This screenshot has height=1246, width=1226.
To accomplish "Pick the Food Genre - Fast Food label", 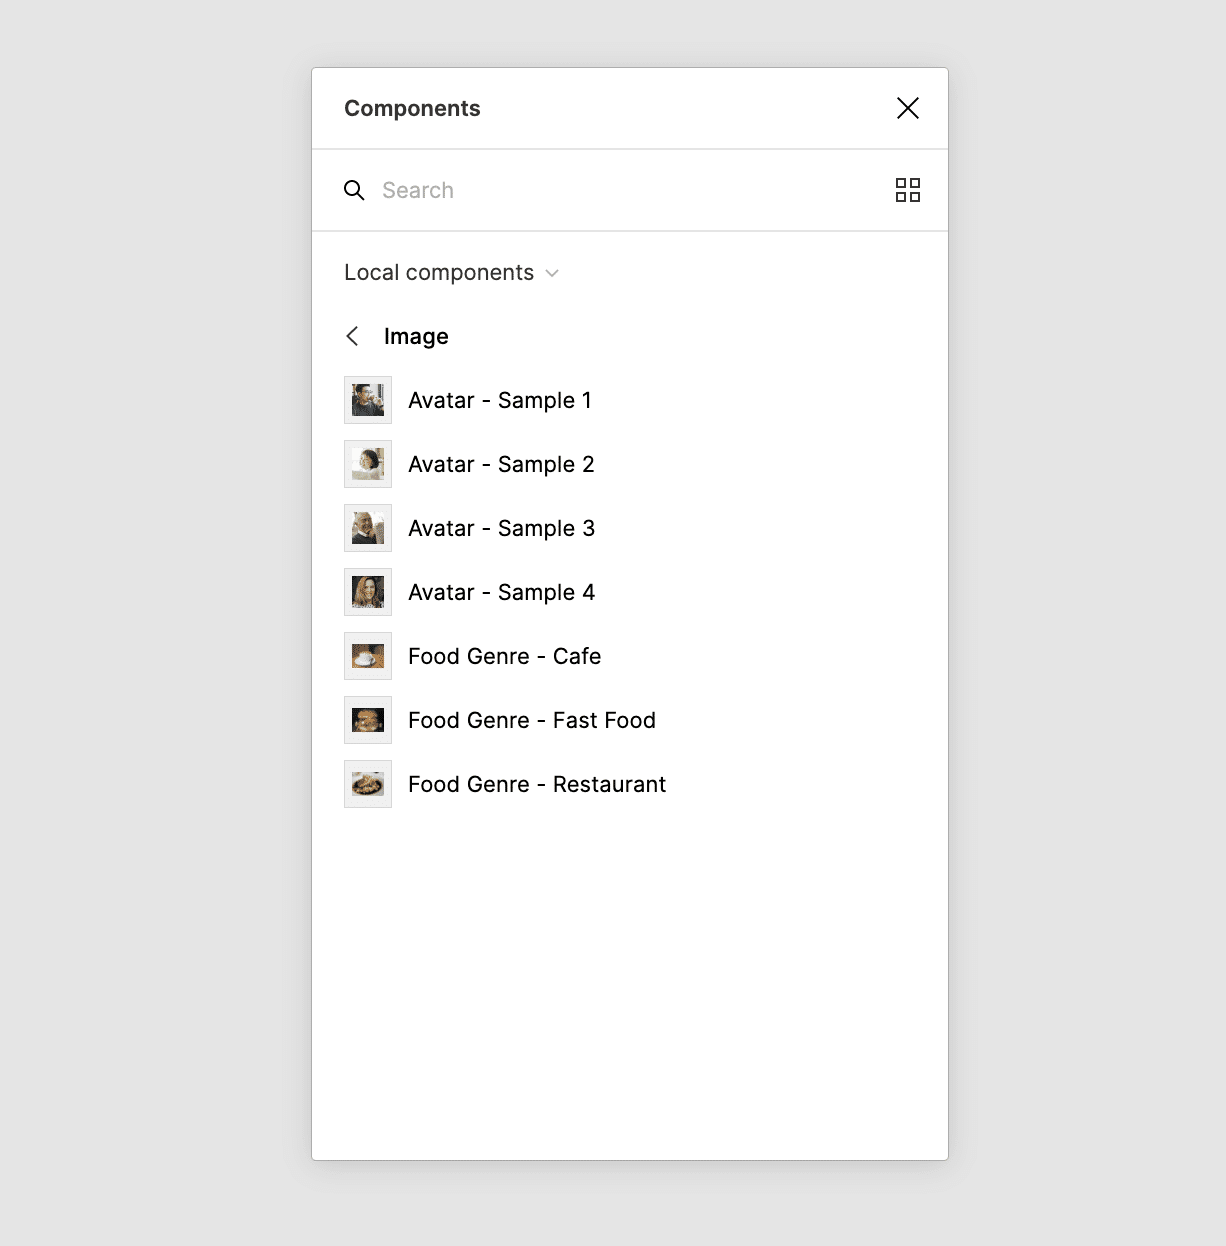I will 532,720.
